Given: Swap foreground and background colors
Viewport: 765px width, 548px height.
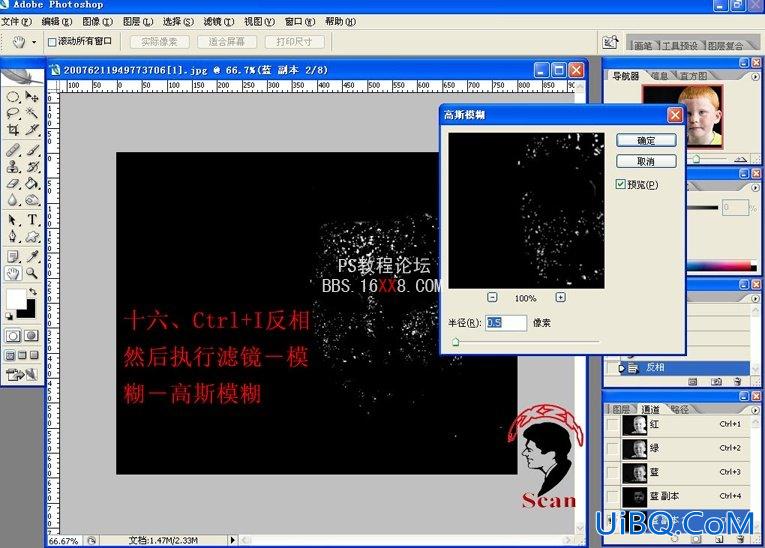Looking at the screenshot, I should point(33,292).
